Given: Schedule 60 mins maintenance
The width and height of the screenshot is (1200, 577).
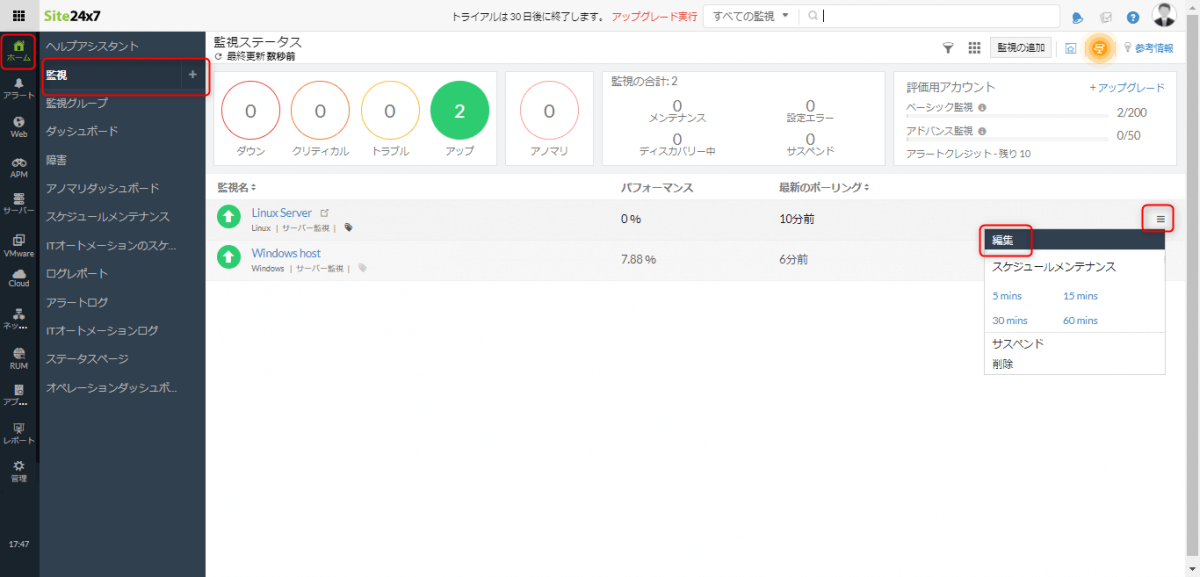Looking at the screenshot, I should (x=1080, y=321).
